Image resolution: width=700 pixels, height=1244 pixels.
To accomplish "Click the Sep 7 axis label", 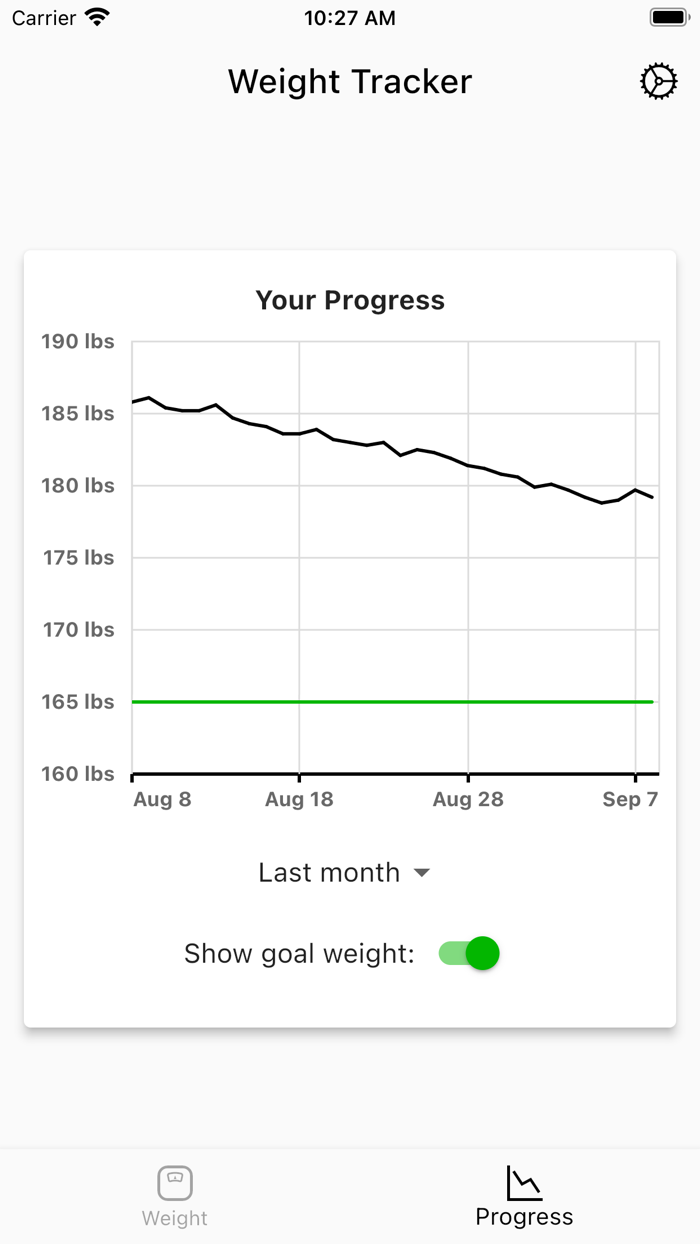I will [630, 799].
